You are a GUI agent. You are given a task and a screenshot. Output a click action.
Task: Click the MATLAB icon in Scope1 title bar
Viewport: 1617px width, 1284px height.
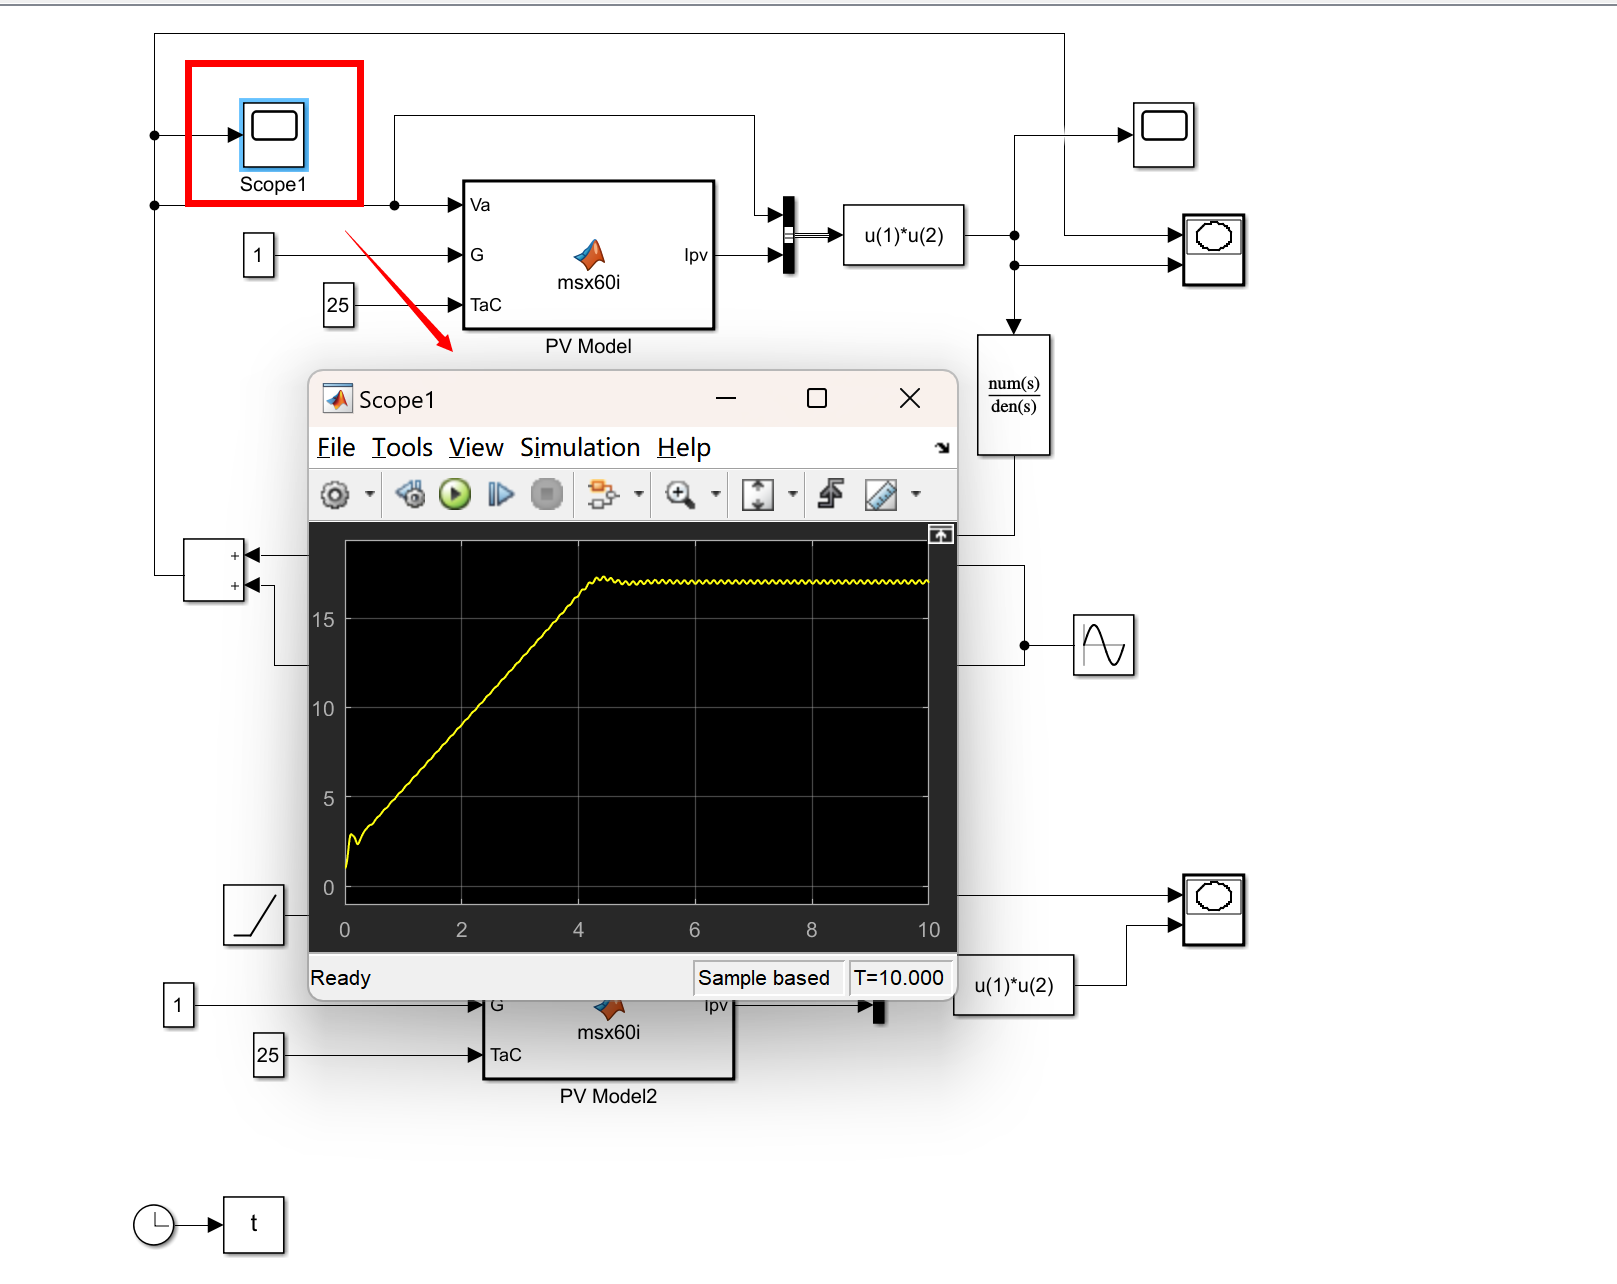(338, 399)
